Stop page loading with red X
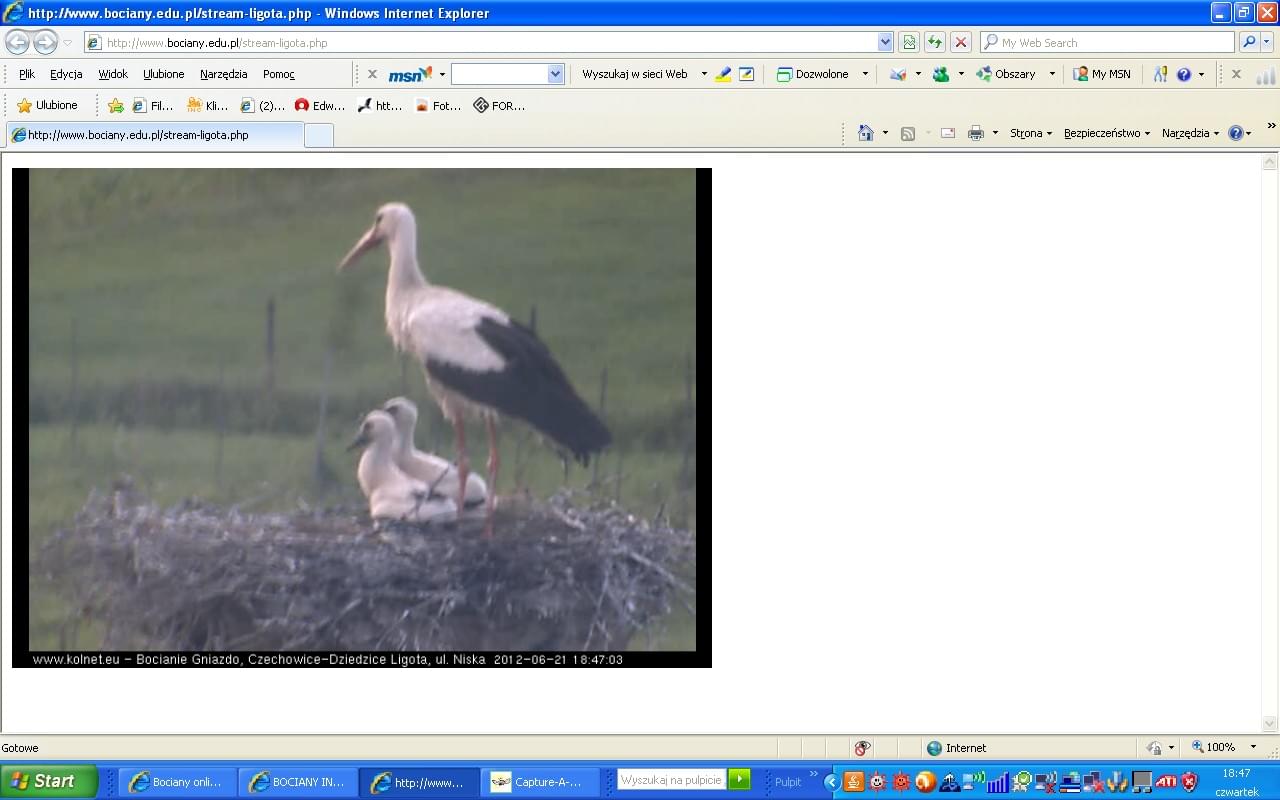1280x800 pixels. tap(960, 42)
